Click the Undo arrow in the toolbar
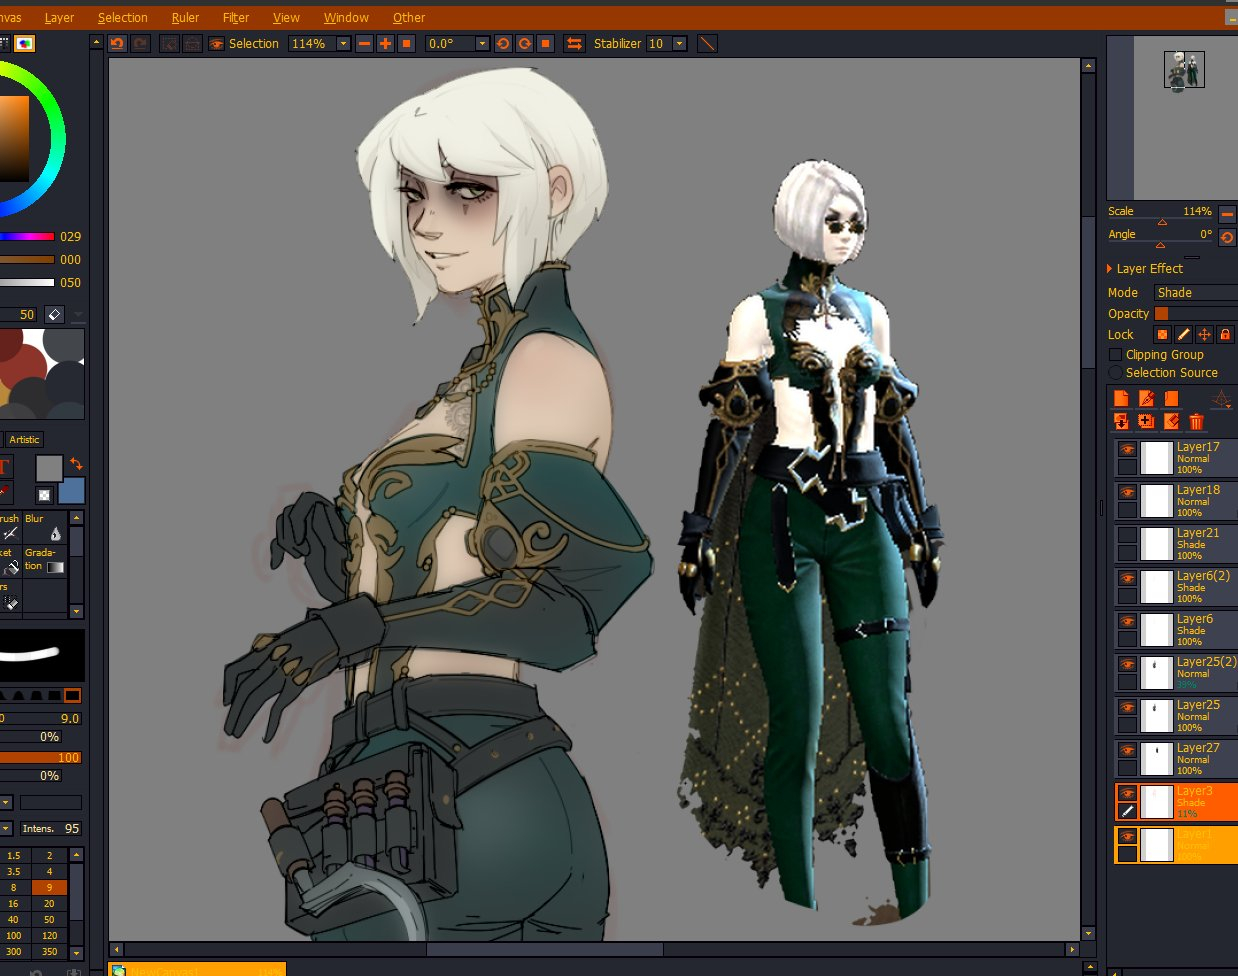1238x976 pixels. click(x=117, y=43)
